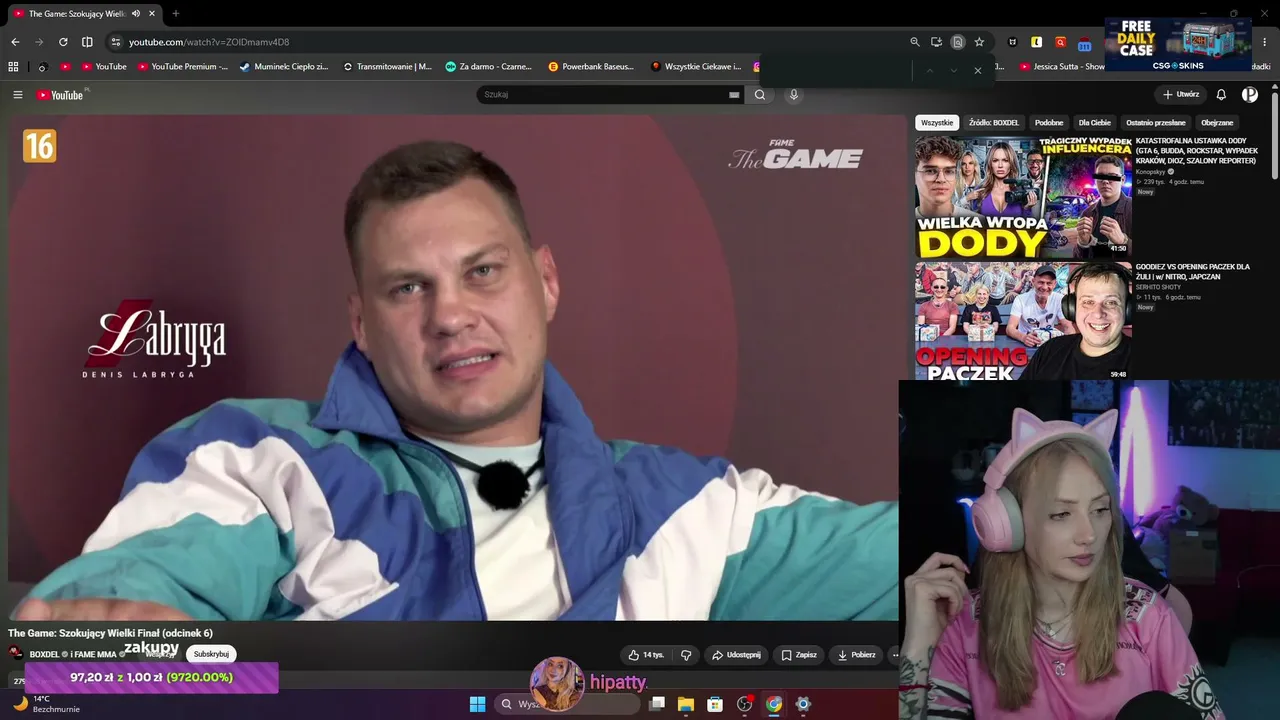Open the YouTube account avatar menu
Viewport: 1280px width, 720px height.
(x=1250, y=95)
